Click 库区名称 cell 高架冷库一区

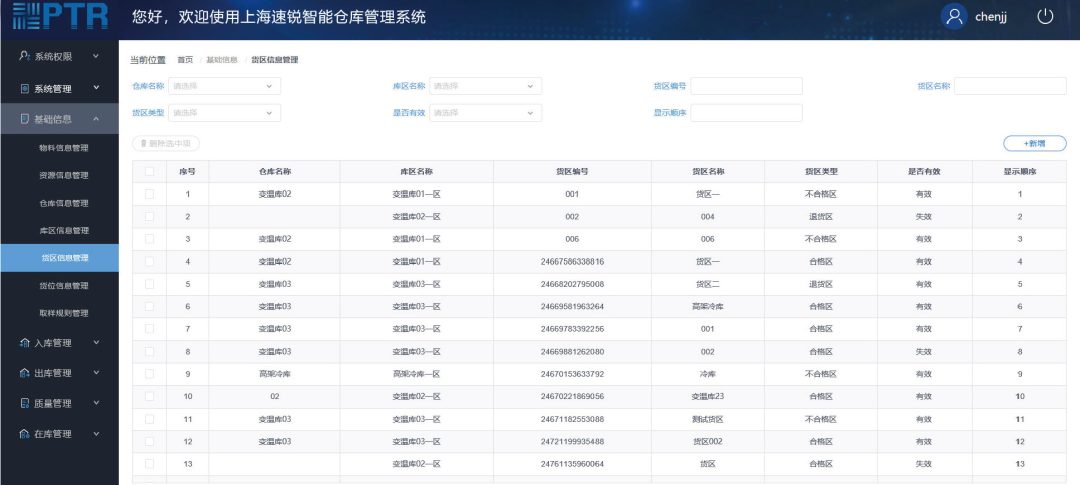(x=416, y=374)
